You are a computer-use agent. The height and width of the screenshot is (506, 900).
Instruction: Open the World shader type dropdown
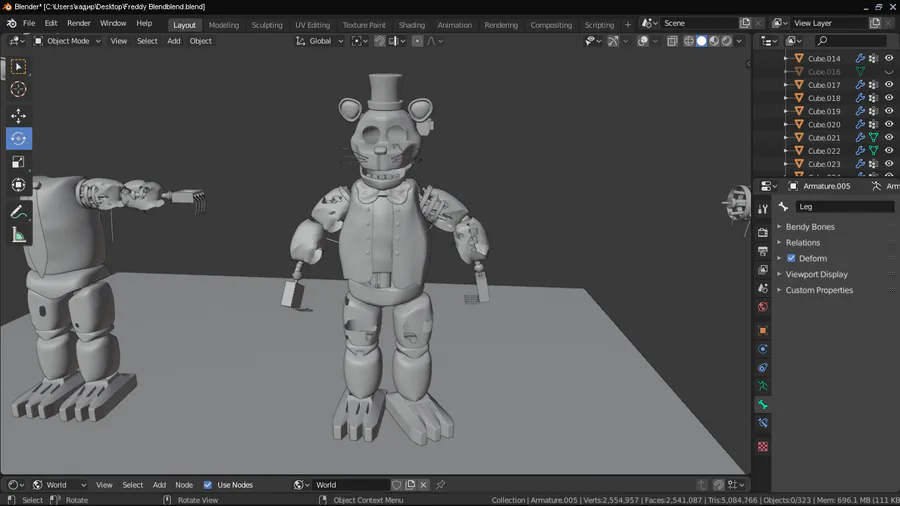coord(59,485)
